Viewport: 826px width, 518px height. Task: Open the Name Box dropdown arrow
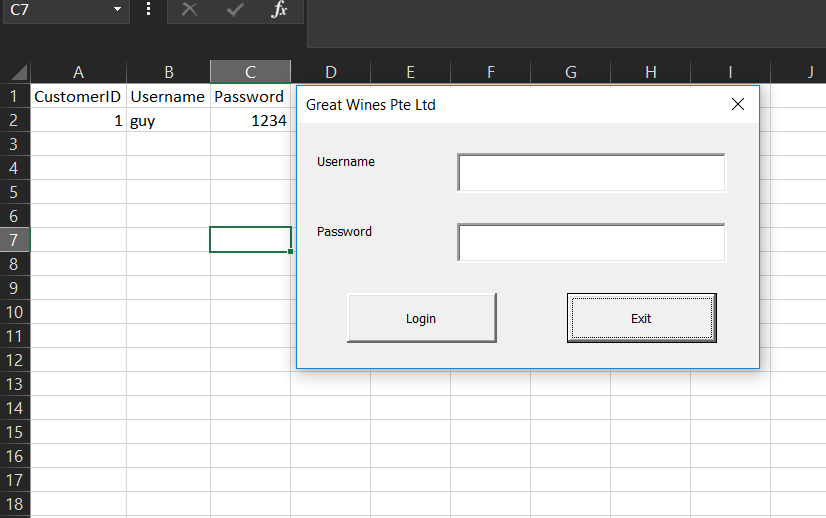pyautogui.click(x=117, y=9)
